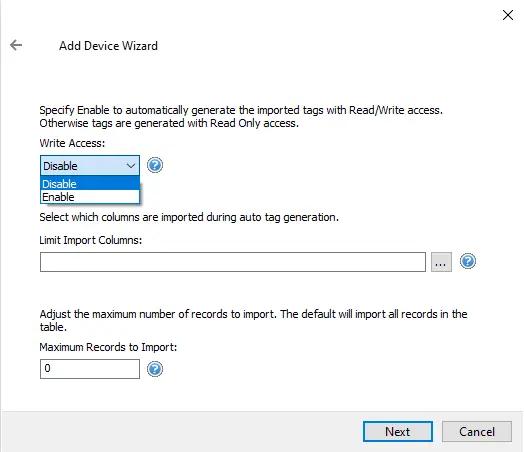Click the Maximum Records to Import label
The image size is (524, 452).
click(108, 347)
